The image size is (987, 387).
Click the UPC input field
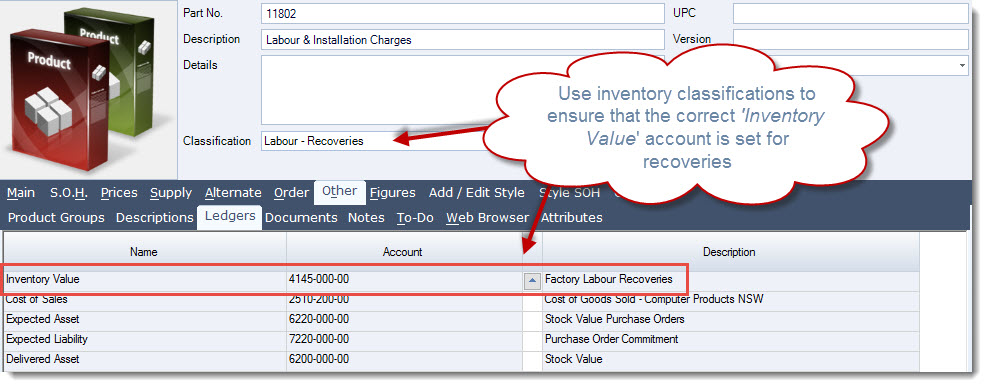(850, 13)
